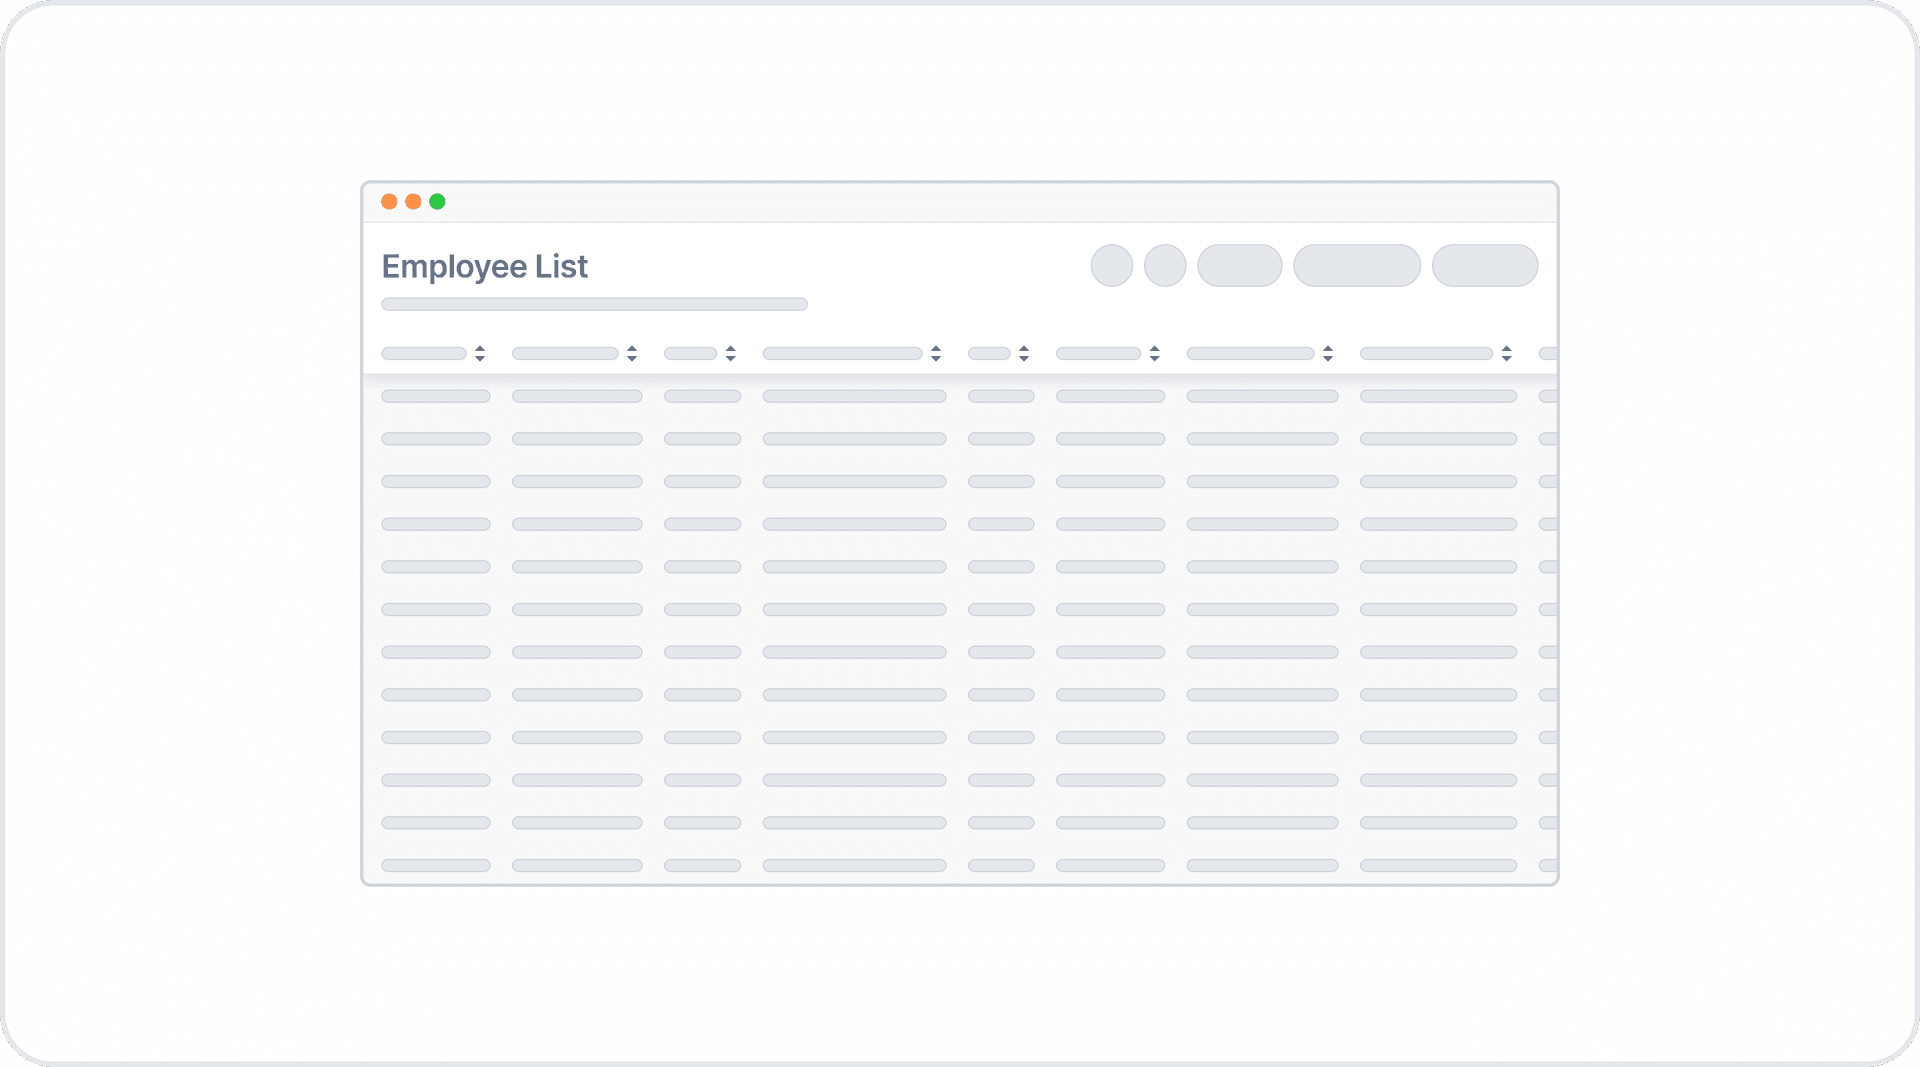Screen dimensions: 1920x1067
Task: Toggle sorting on the third column header
Action: [x=731, y=353]
